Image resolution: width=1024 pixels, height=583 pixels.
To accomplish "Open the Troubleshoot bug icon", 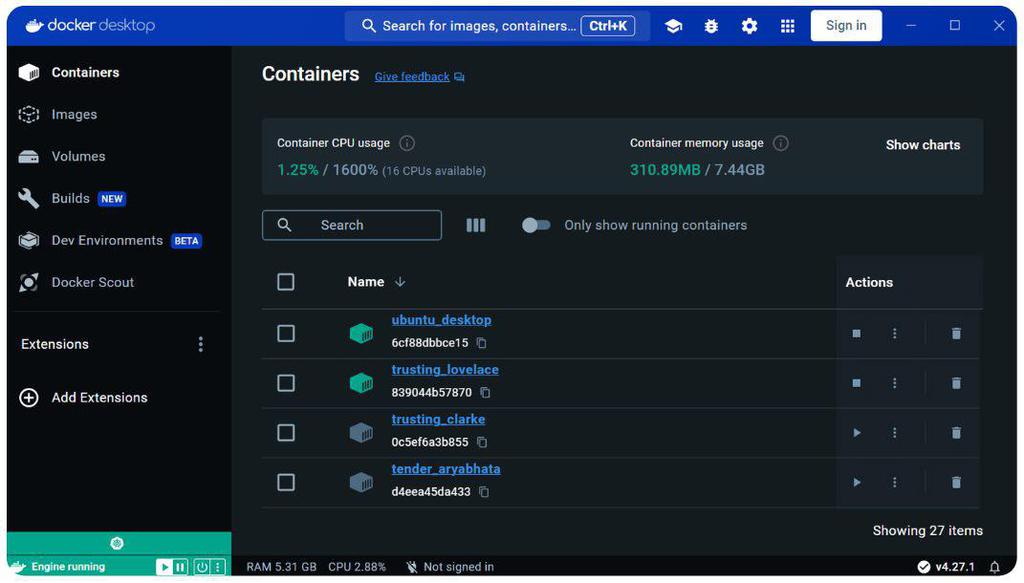I will pos(711,25).
